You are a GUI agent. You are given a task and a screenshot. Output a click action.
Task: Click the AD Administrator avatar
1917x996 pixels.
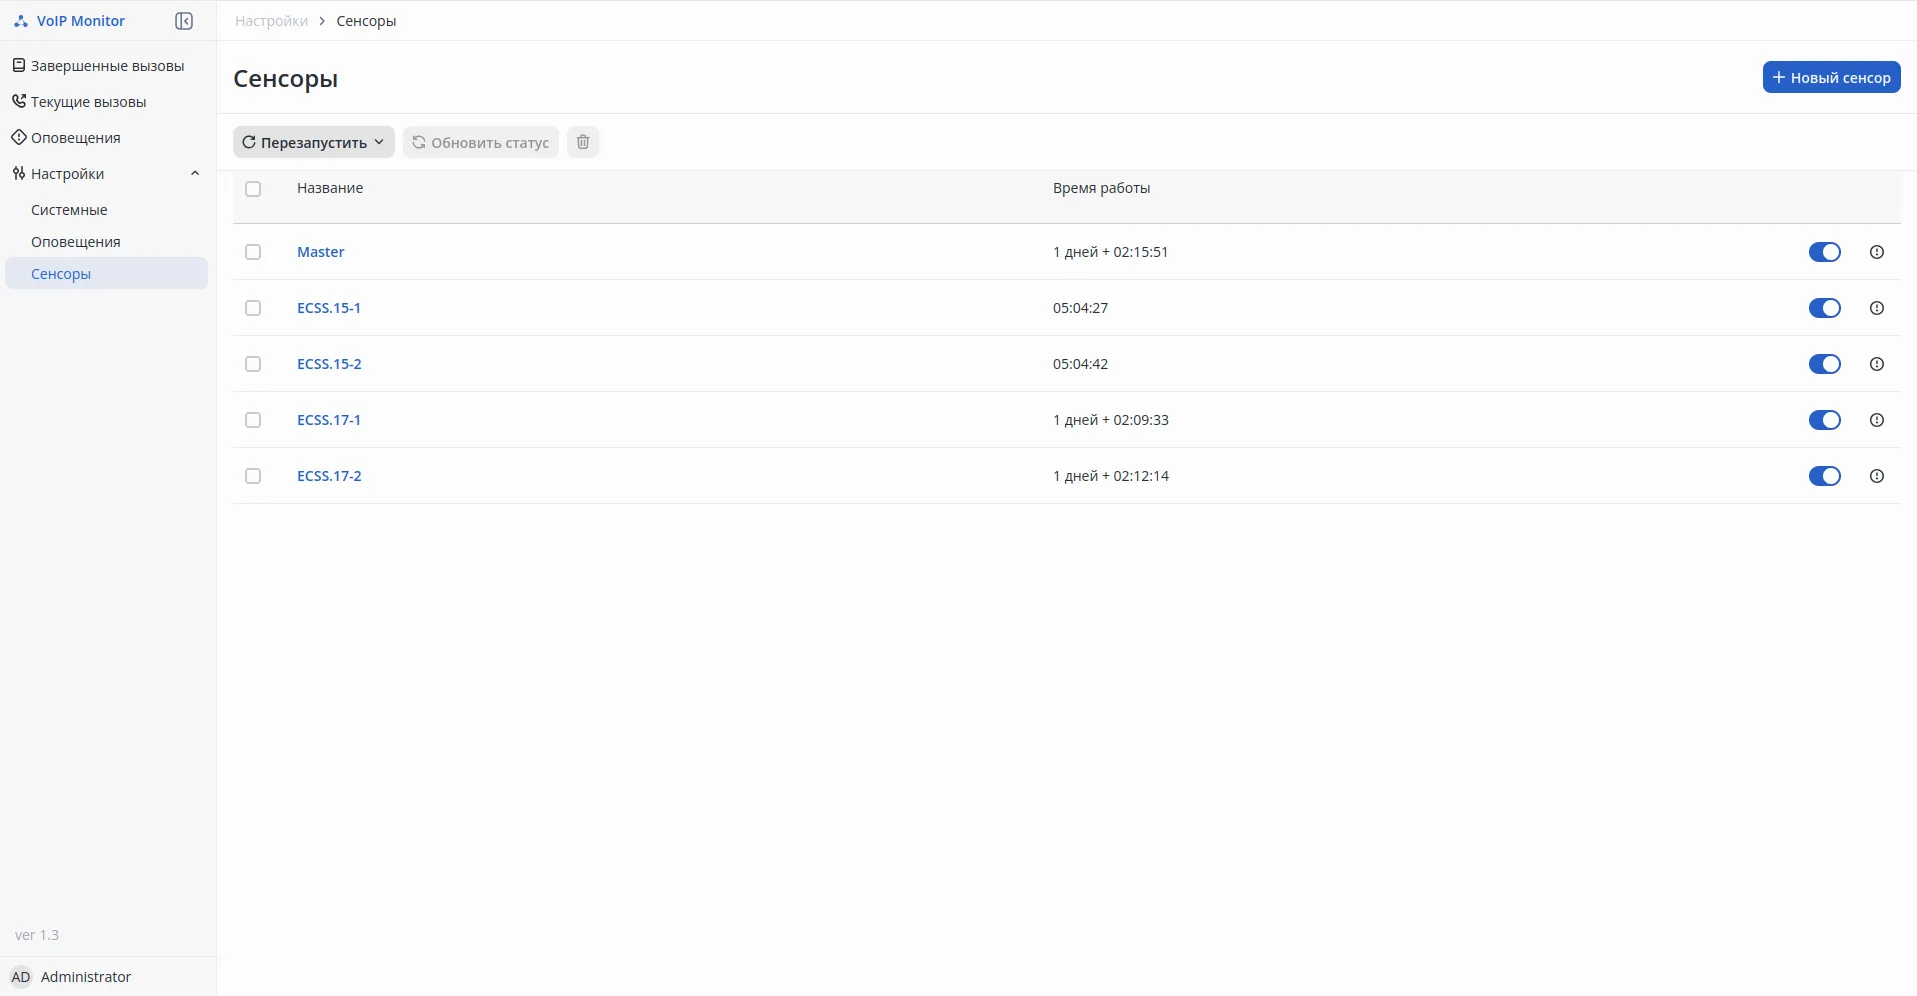[21, 977]
